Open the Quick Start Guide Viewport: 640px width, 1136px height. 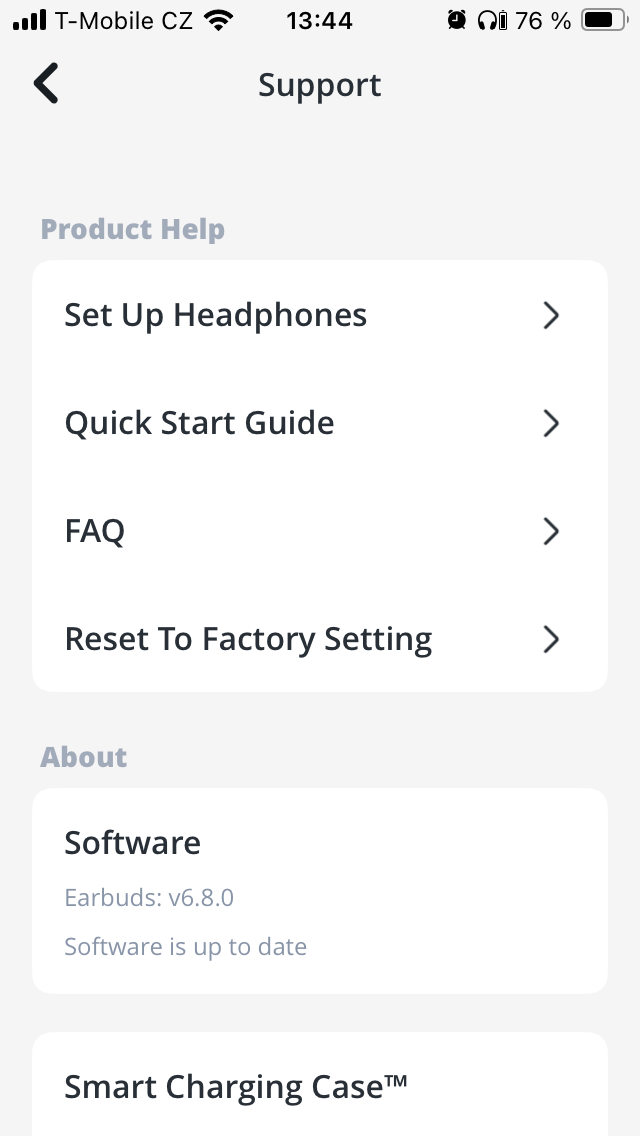coord(200,424)
